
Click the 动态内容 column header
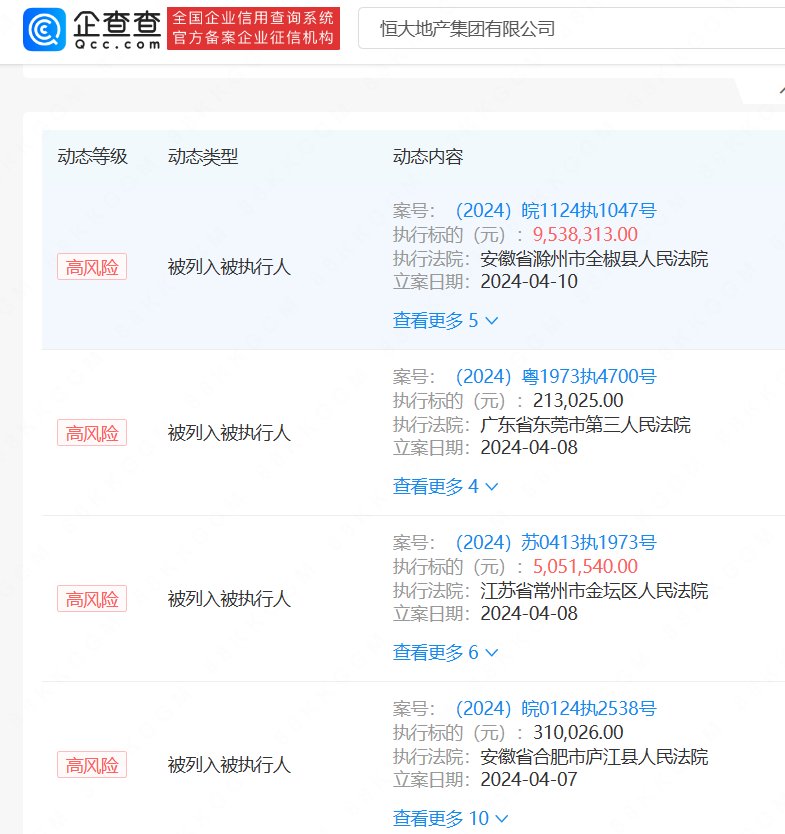pyautogui.click(x=428, y=157)
